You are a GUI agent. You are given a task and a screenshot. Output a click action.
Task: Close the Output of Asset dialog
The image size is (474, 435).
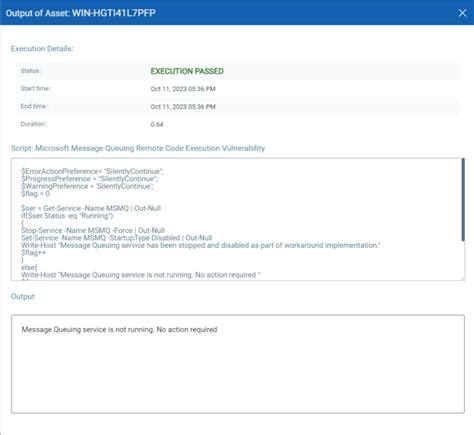[462, 13]
